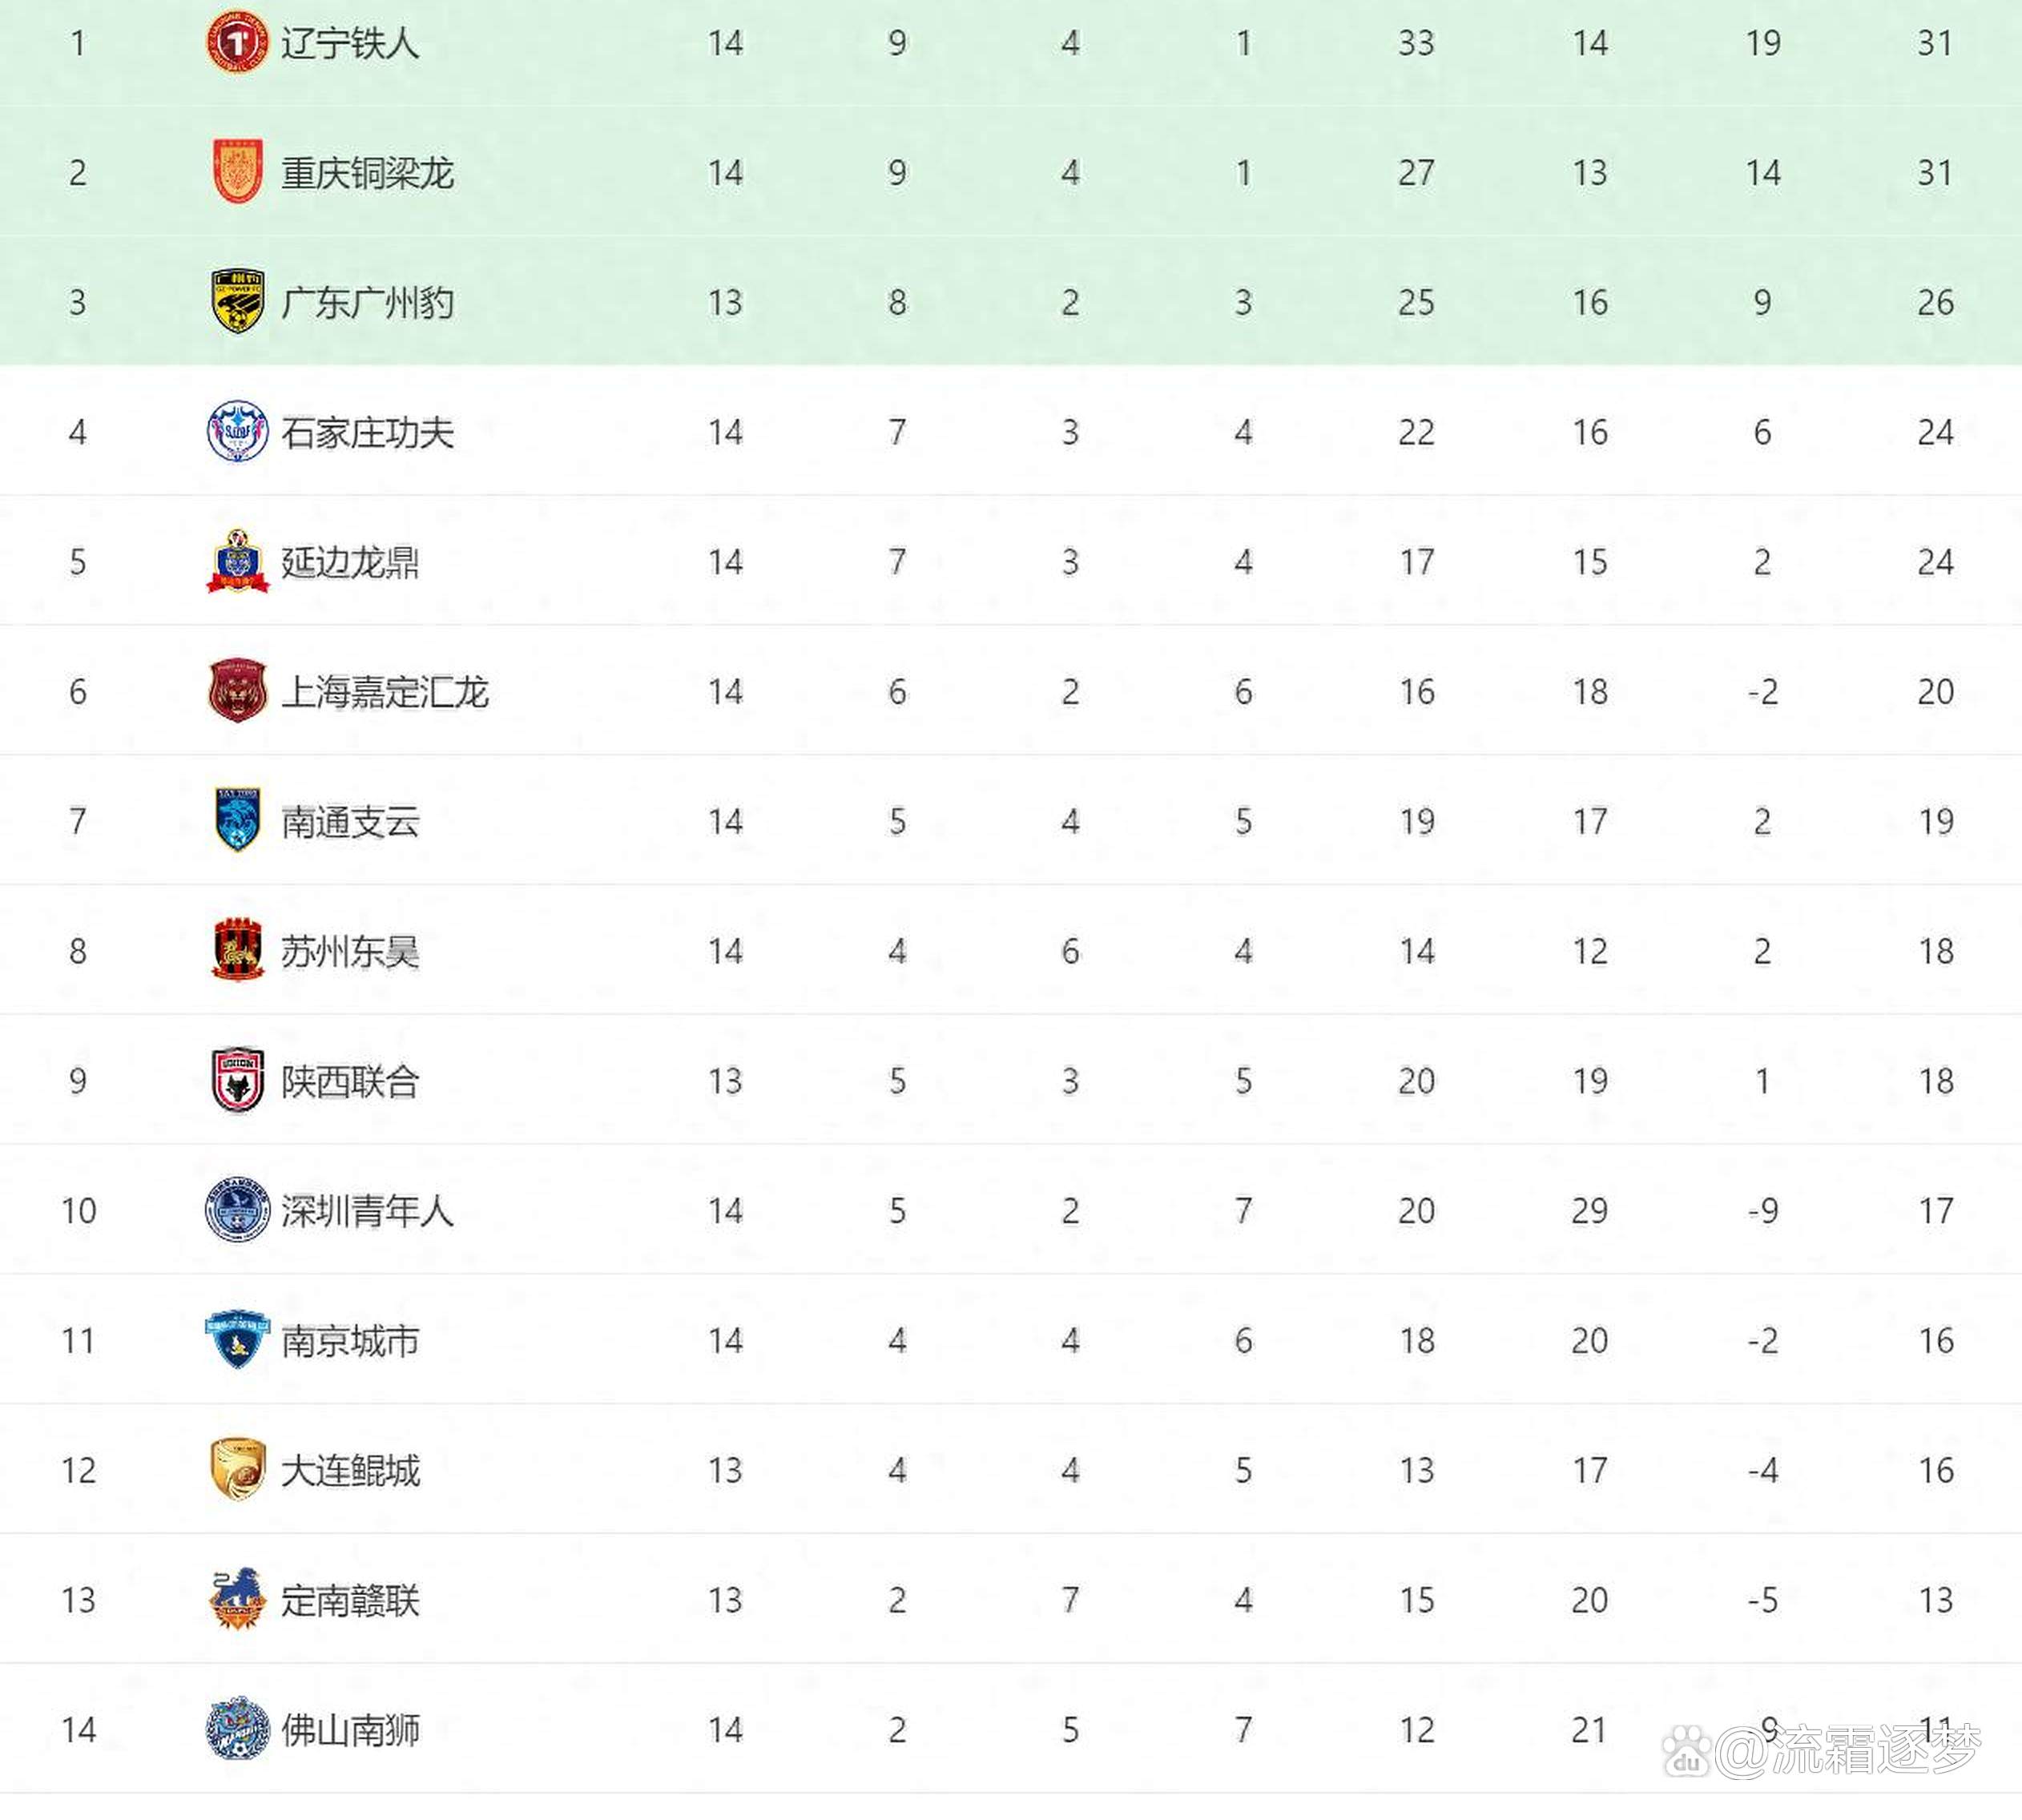This screenshot has height=1820, width=2022.
Task: Open the 辽宁铁人 team name link
Action: [x=350, y=43]
